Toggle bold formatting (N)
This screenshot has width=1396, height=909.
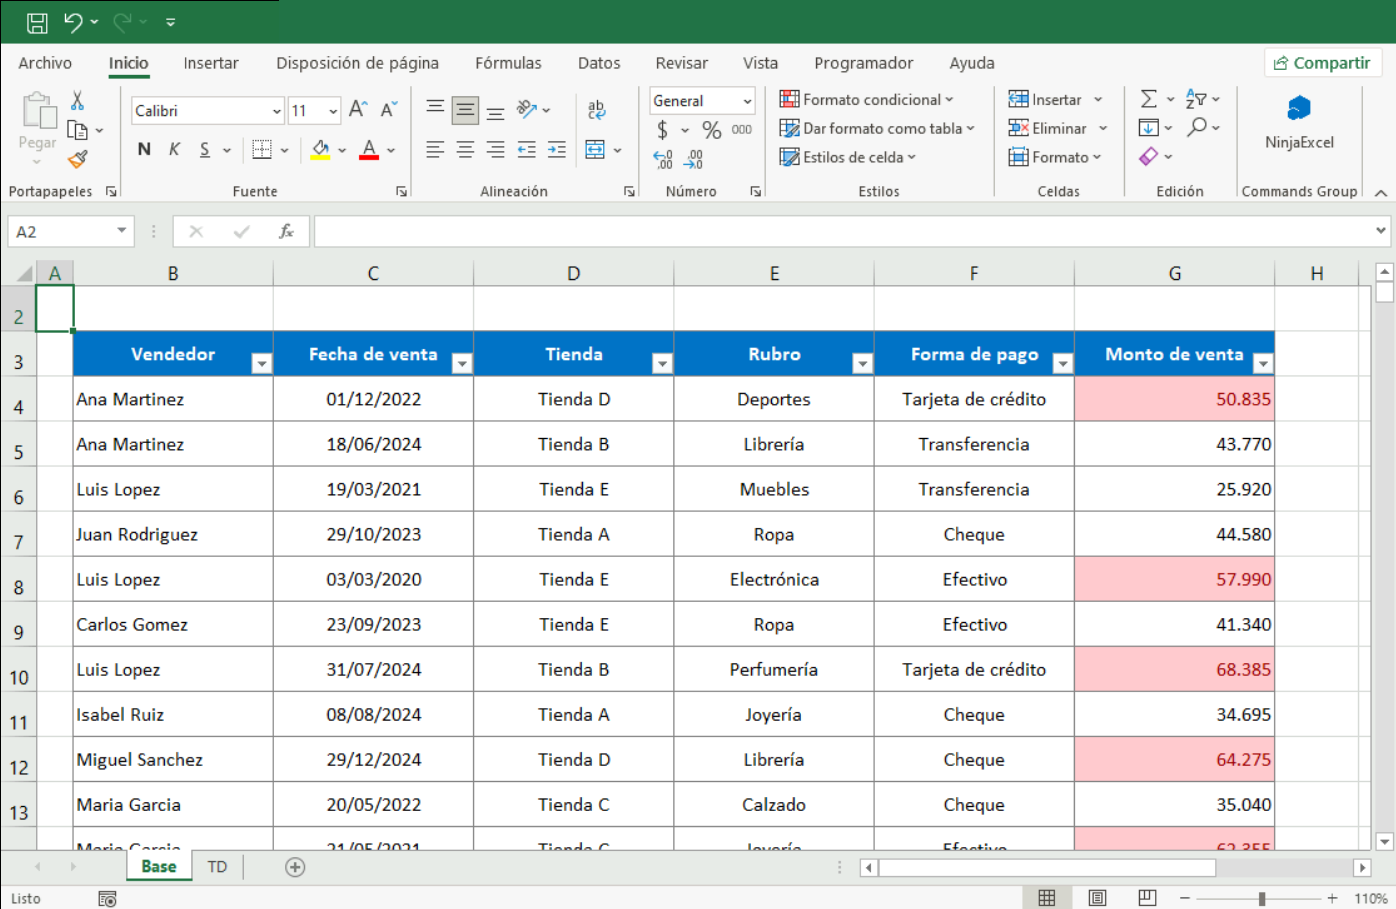144,150
